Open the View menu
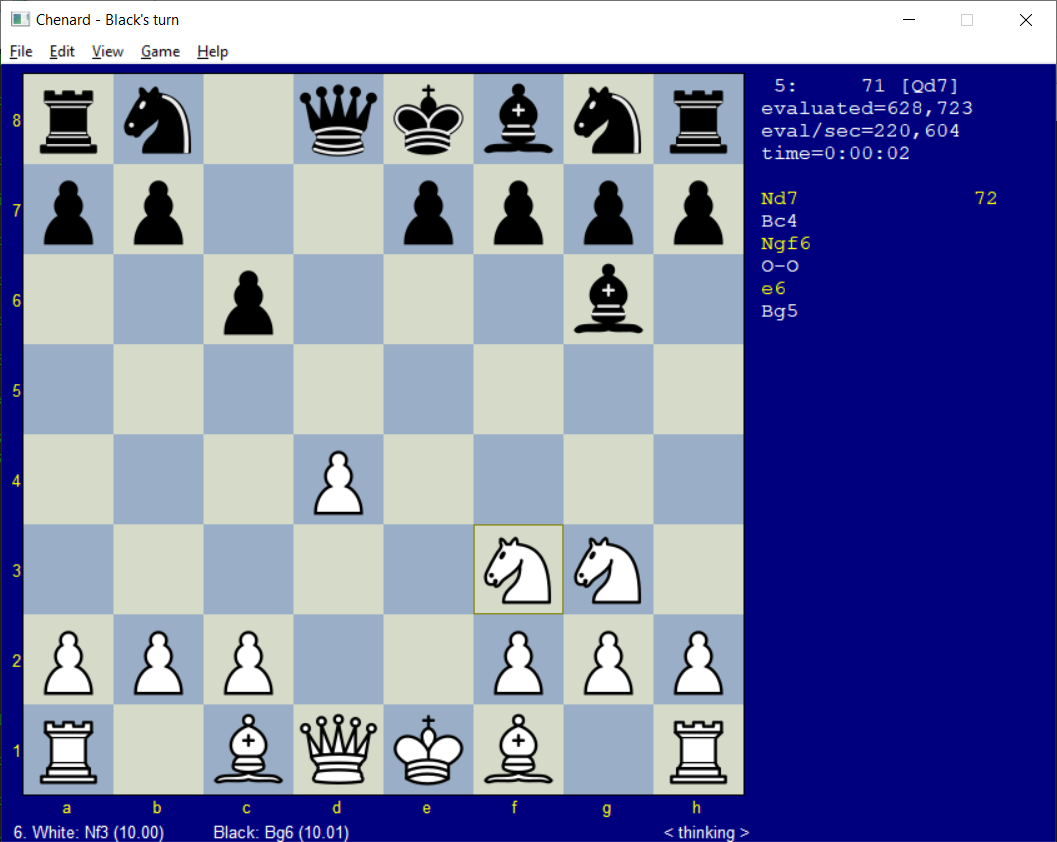Screen dimensions: 1057x842 click(x=107, y=51)
